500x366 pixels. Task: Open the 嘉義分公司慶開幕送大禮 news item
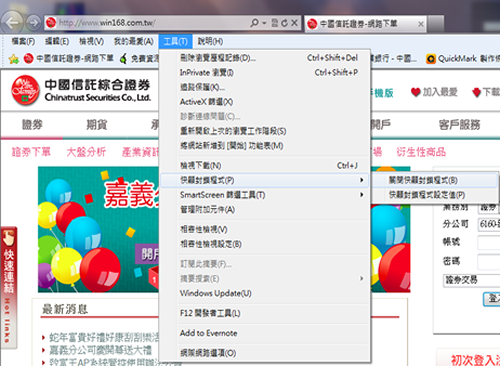[100, 350]
